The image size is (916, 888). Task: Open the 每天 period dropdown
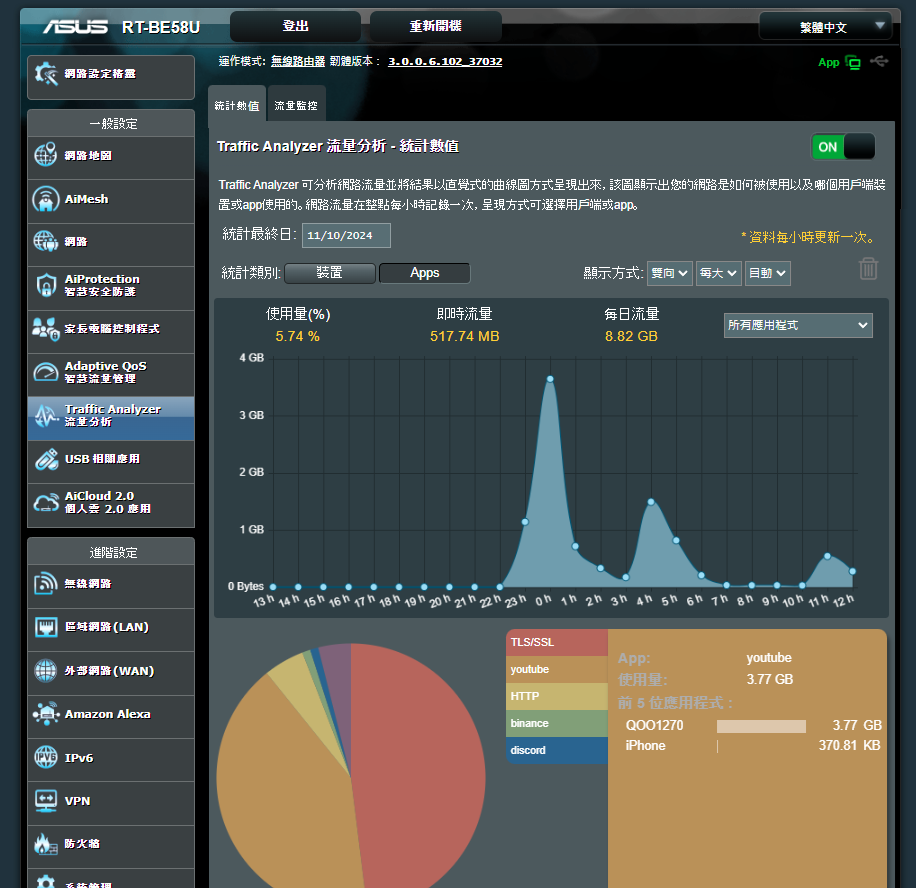(x=719, y=273)
